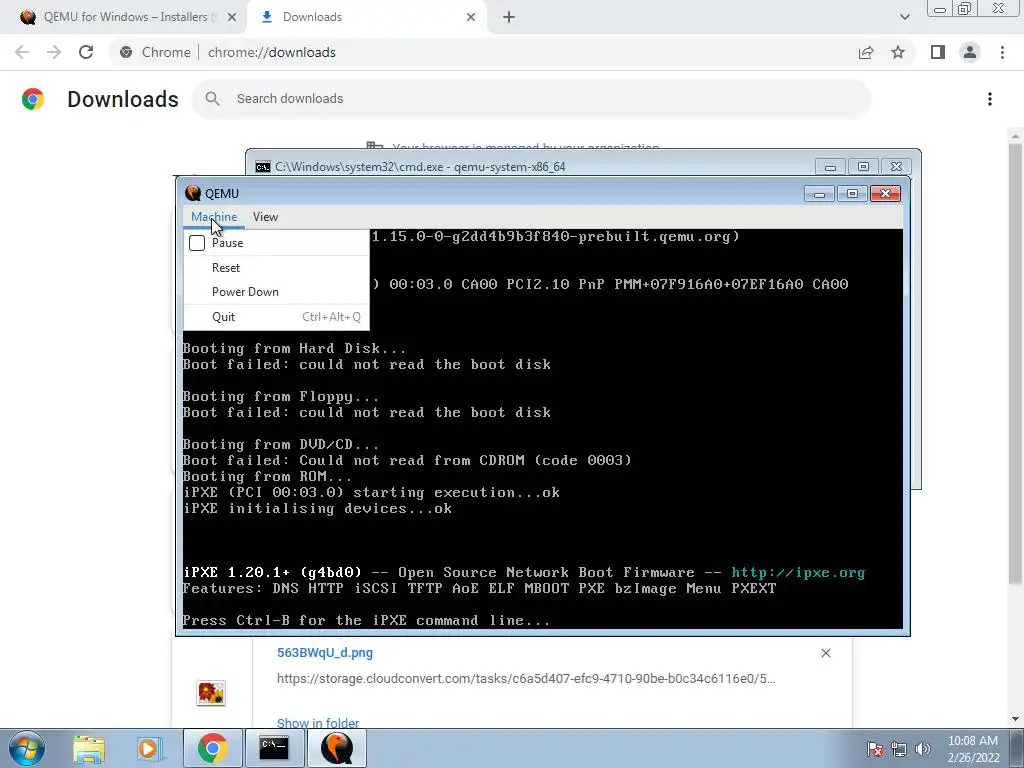Open Windows Media Player from taskbar
1024x768 pixels.
[149, 748]
